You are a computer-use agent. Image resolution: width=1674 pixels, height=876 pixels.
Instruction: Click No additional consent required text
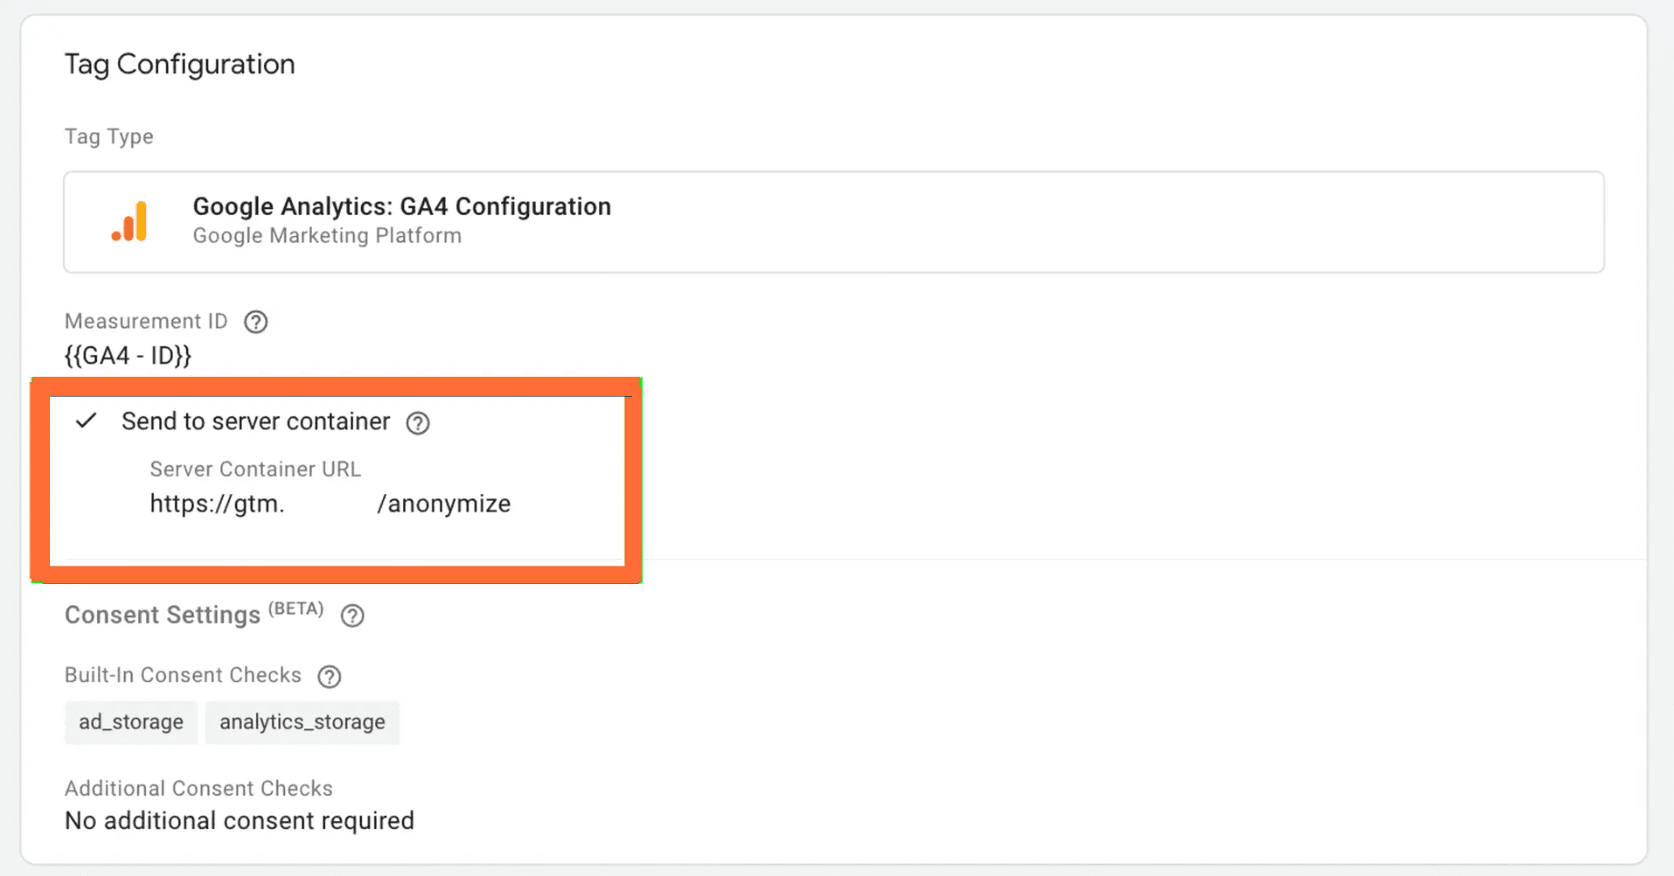click(x=239, y=821)
